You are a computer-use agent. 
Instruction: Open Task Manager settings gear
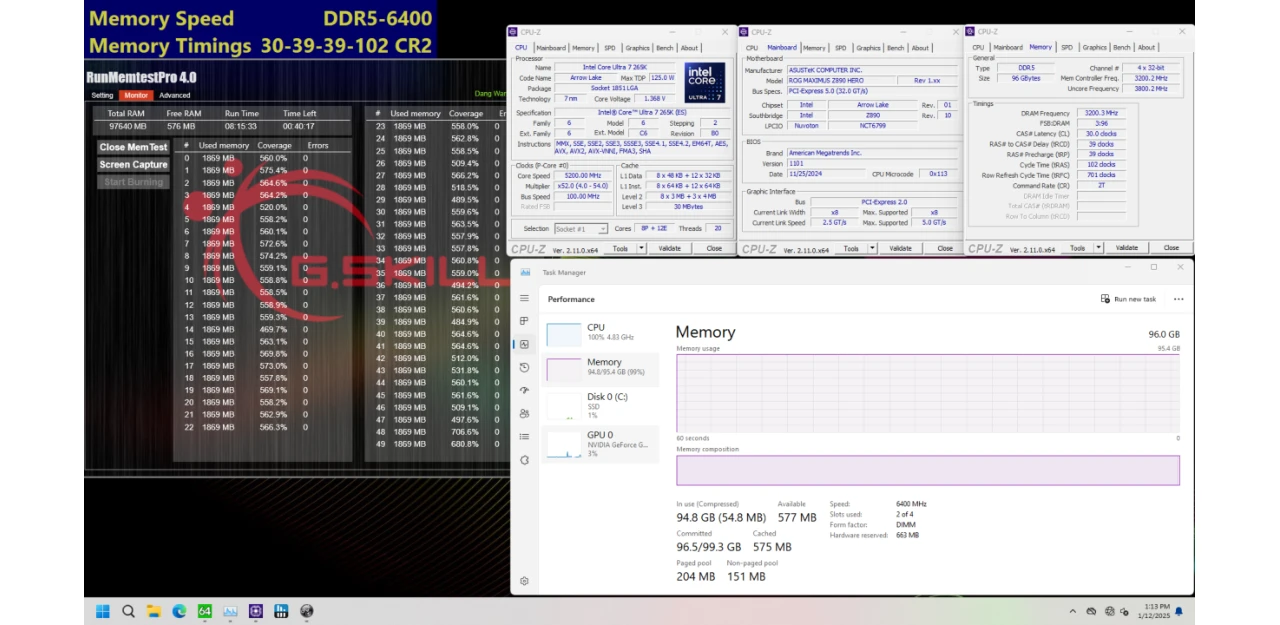click(x=524, y=581)
